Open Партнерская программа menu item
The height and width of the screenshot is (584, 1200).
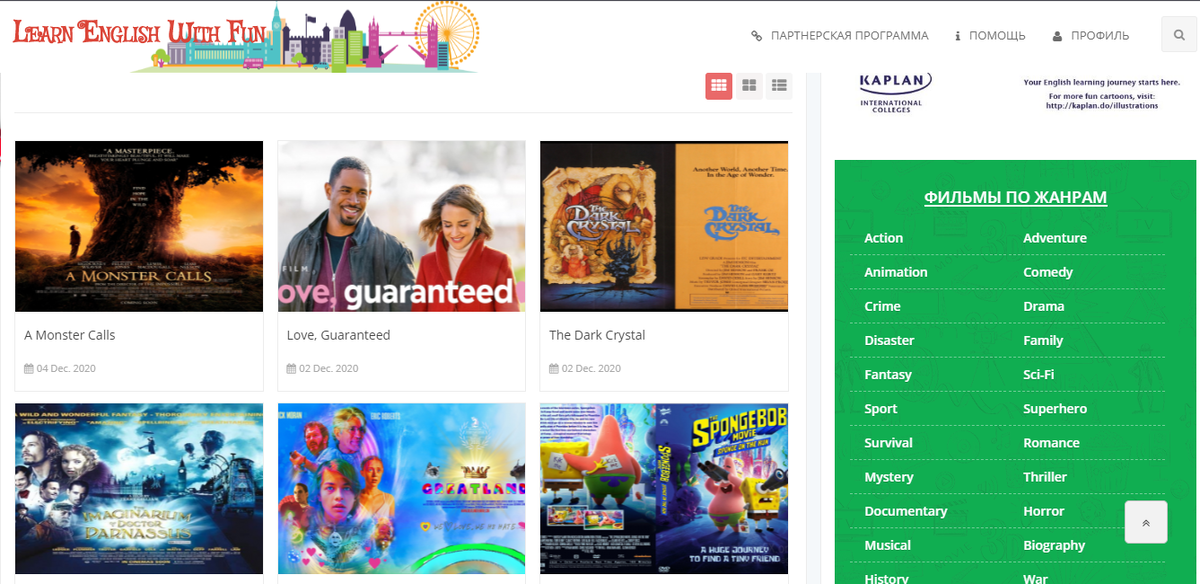pyautogui.click(x=840, y=36)
